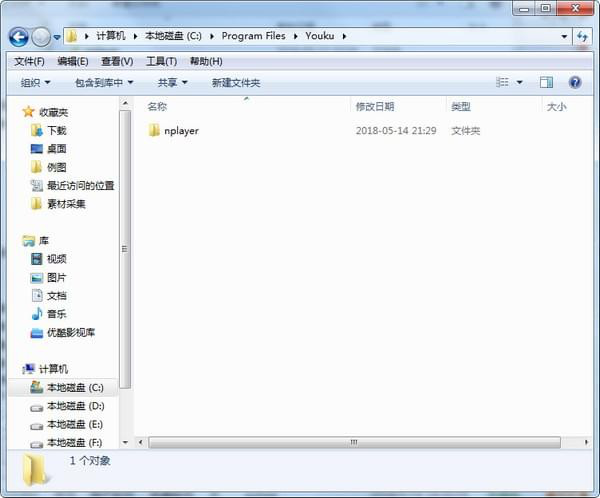Navigate to the Program Files breadcrumb
The width and height of the screenshot is (600, 498).
coord(253,36)
